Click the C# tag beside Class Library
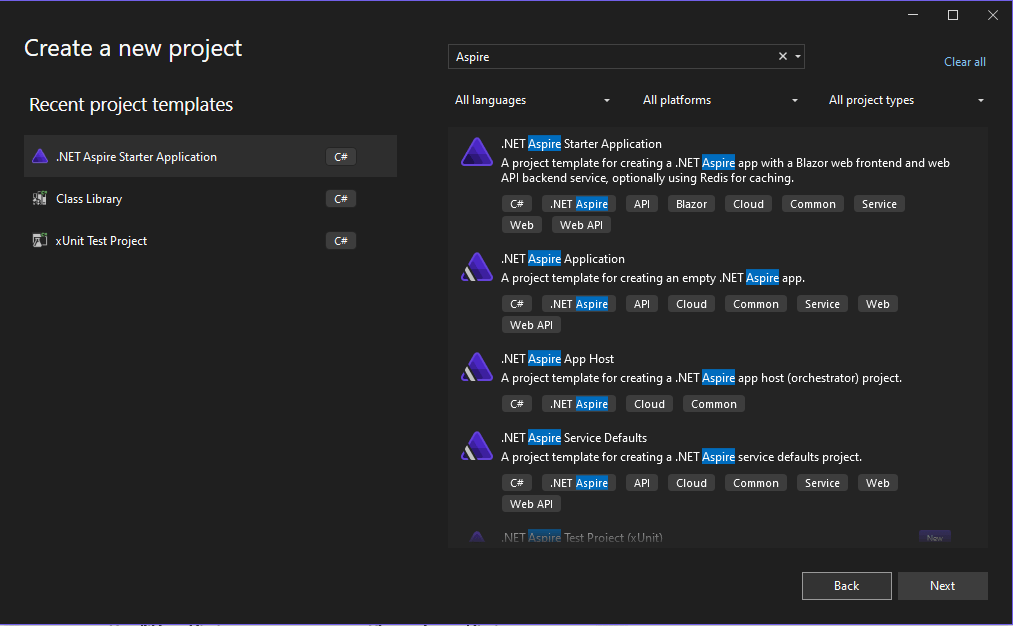The height and width of the screenshot is (626, 1013). pyautogui.click(x=340, y=199)
